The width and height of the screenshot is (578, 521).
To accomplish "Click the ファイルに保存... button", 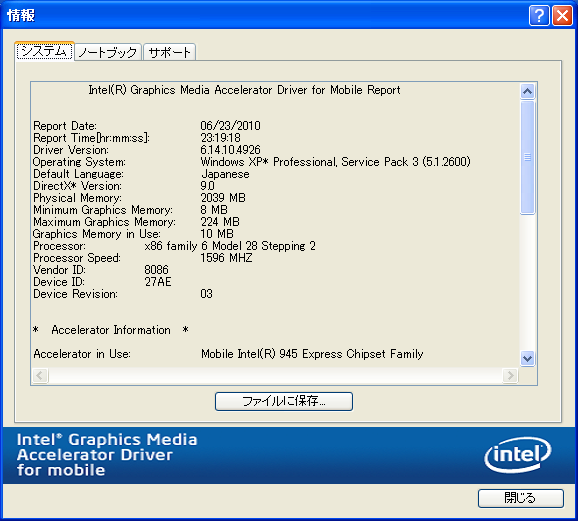I will (x=284, y=401).
